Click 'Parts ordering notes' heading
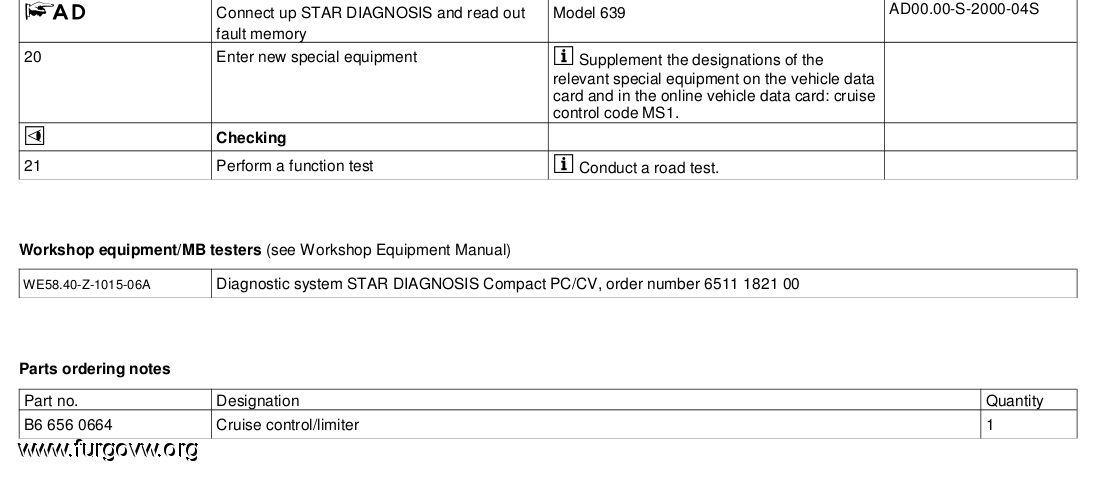 (95, 369)
